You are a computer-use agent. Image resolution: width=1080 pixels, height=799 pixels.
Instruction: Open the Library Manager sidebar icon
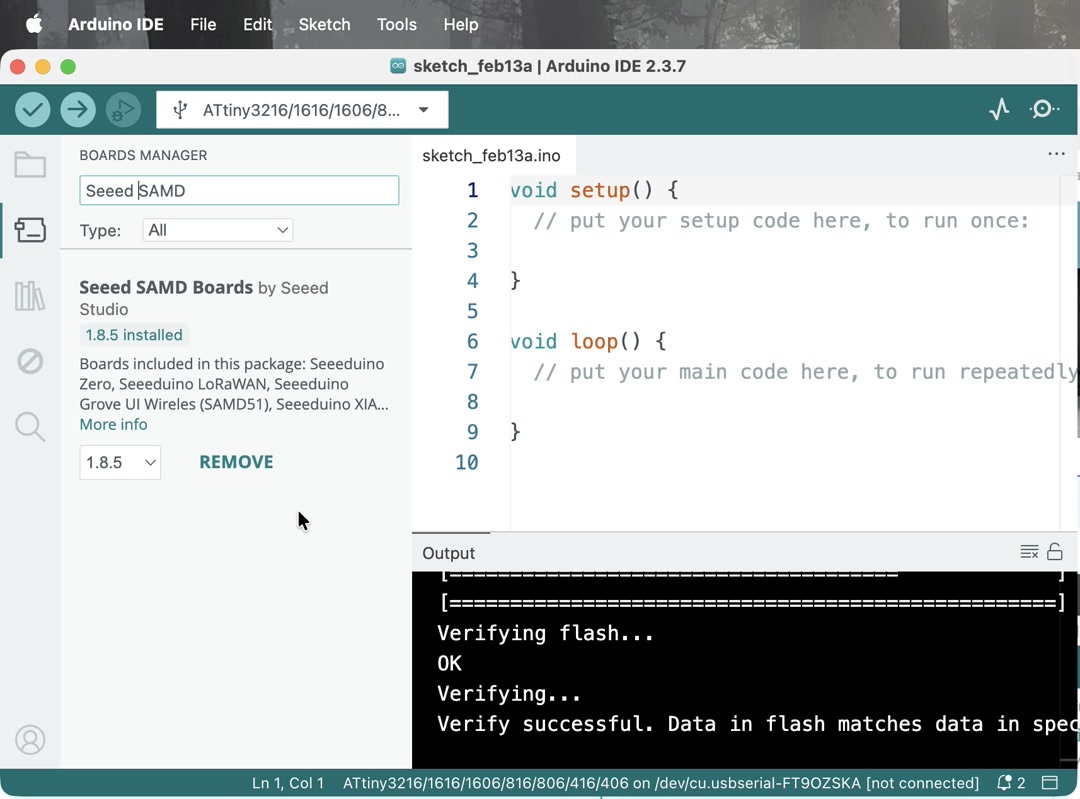point(30,295)
